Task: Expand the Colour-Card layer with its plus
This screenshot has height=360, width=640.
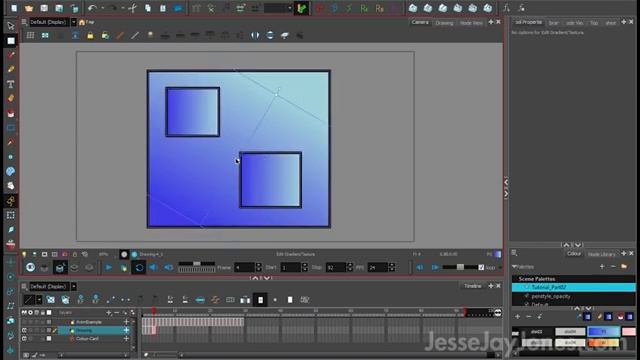Action: 127,338
